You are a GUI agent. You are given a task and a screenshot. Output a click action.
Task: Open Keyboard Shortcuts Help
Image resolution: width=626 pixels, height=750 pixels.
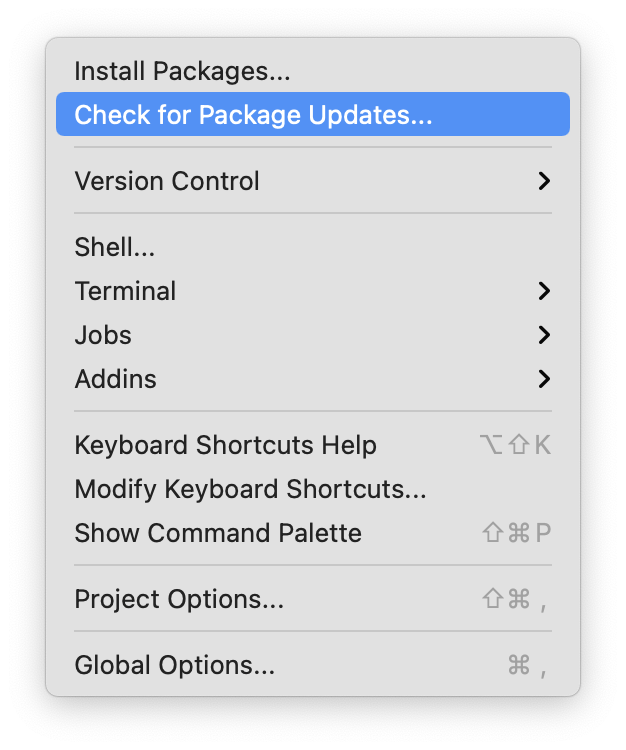coord(225,445)
